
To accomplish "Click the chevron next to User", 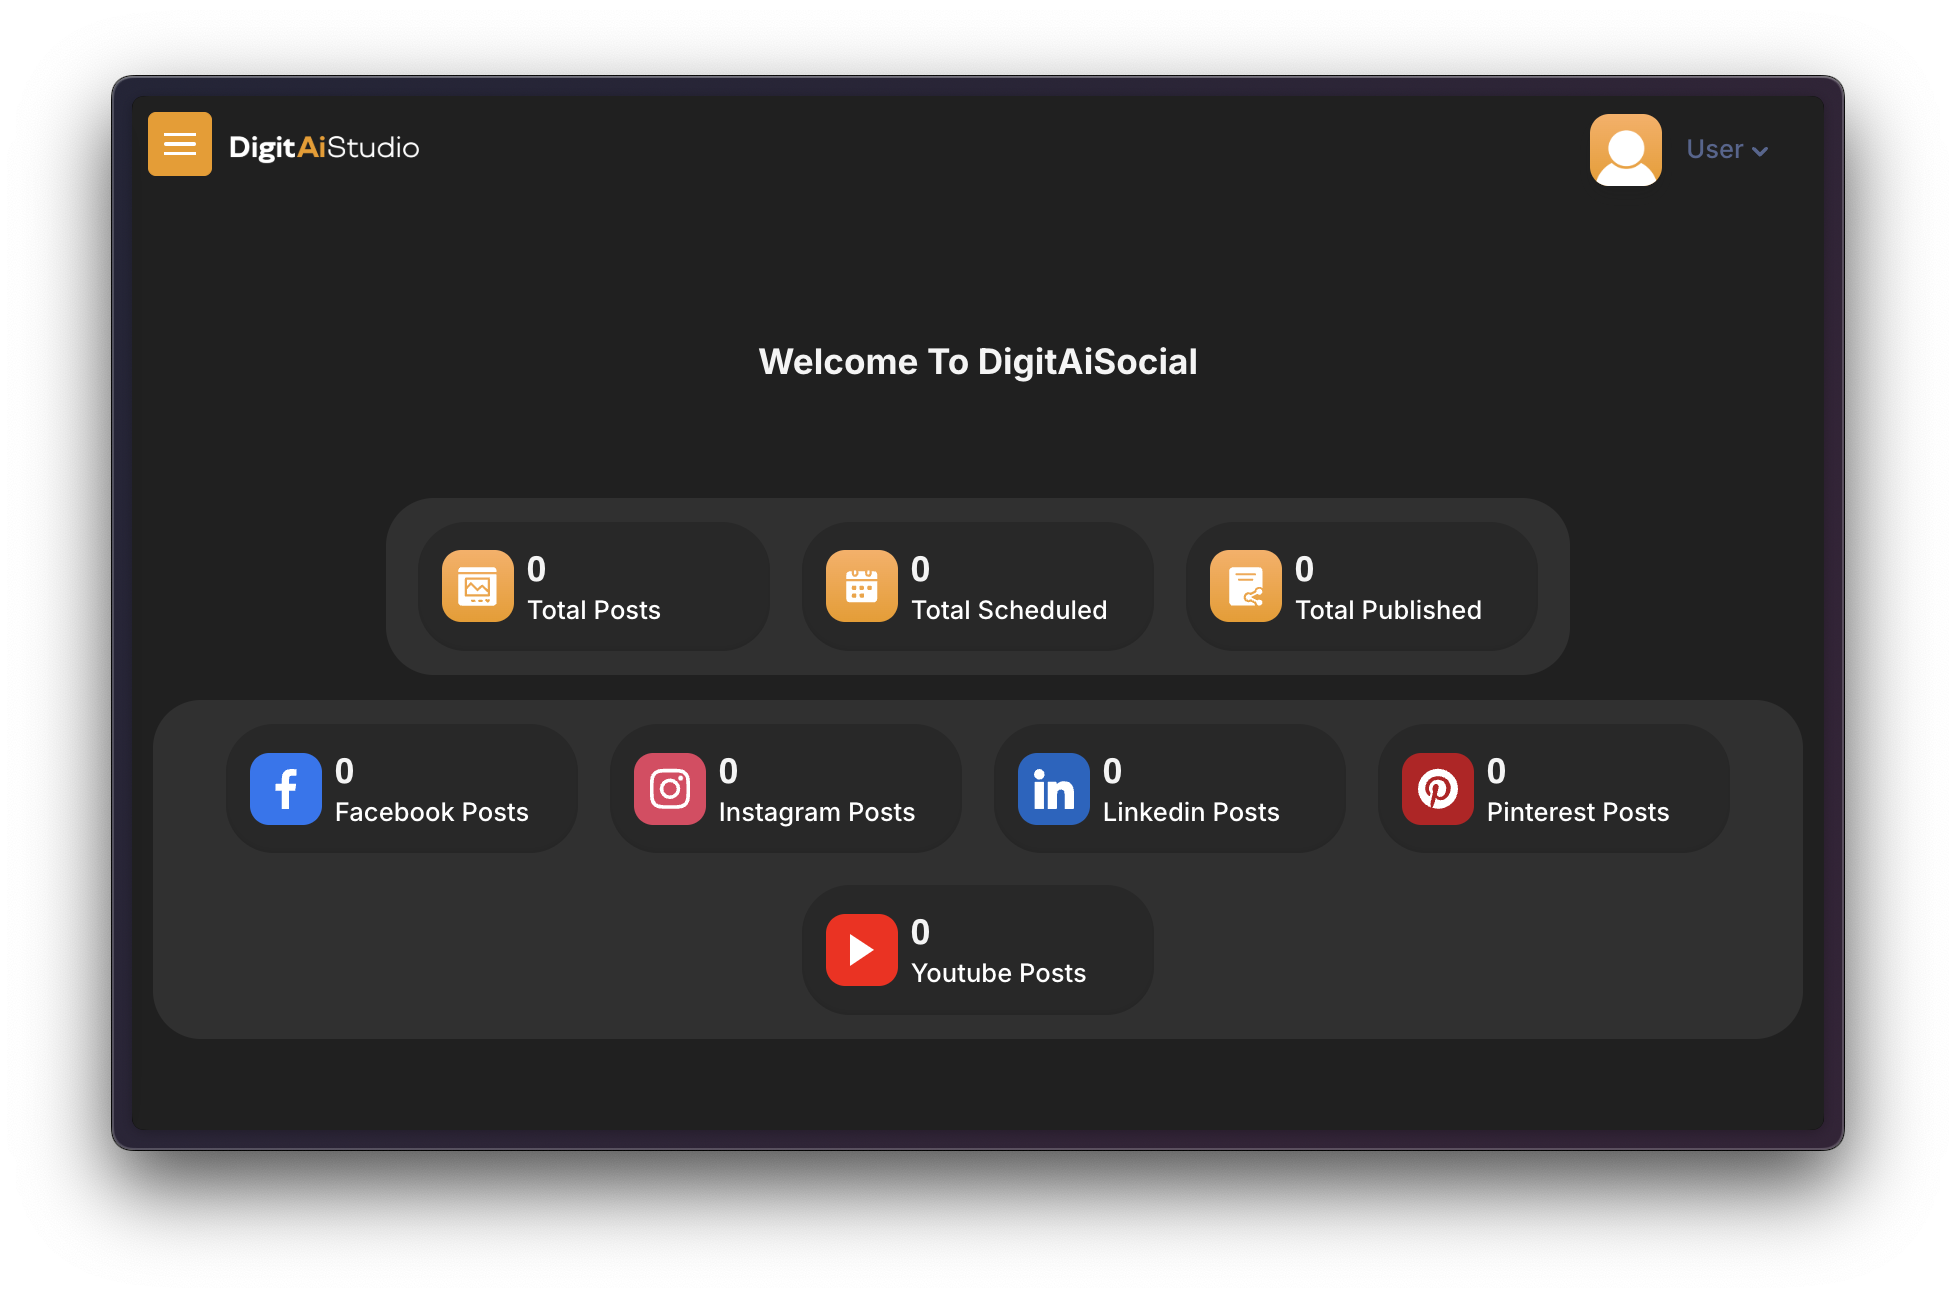I will 1761,151.
